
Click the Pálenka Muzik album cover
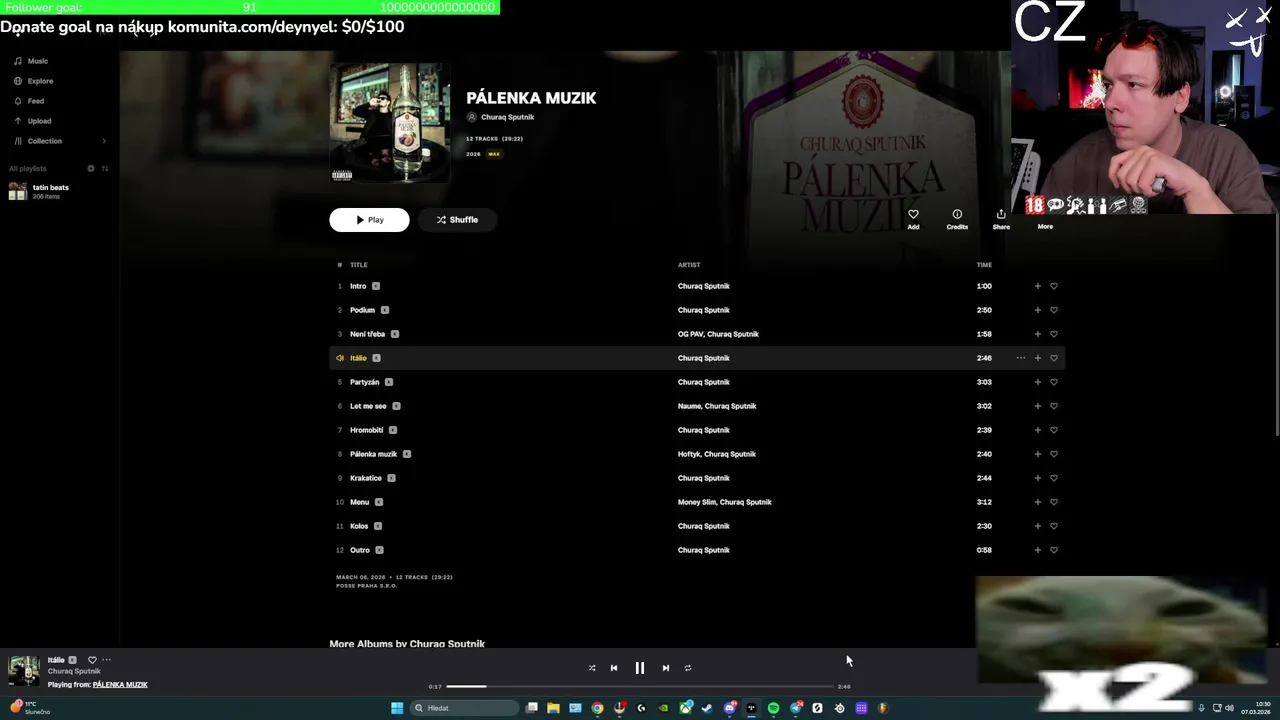(x=390, y=123)
